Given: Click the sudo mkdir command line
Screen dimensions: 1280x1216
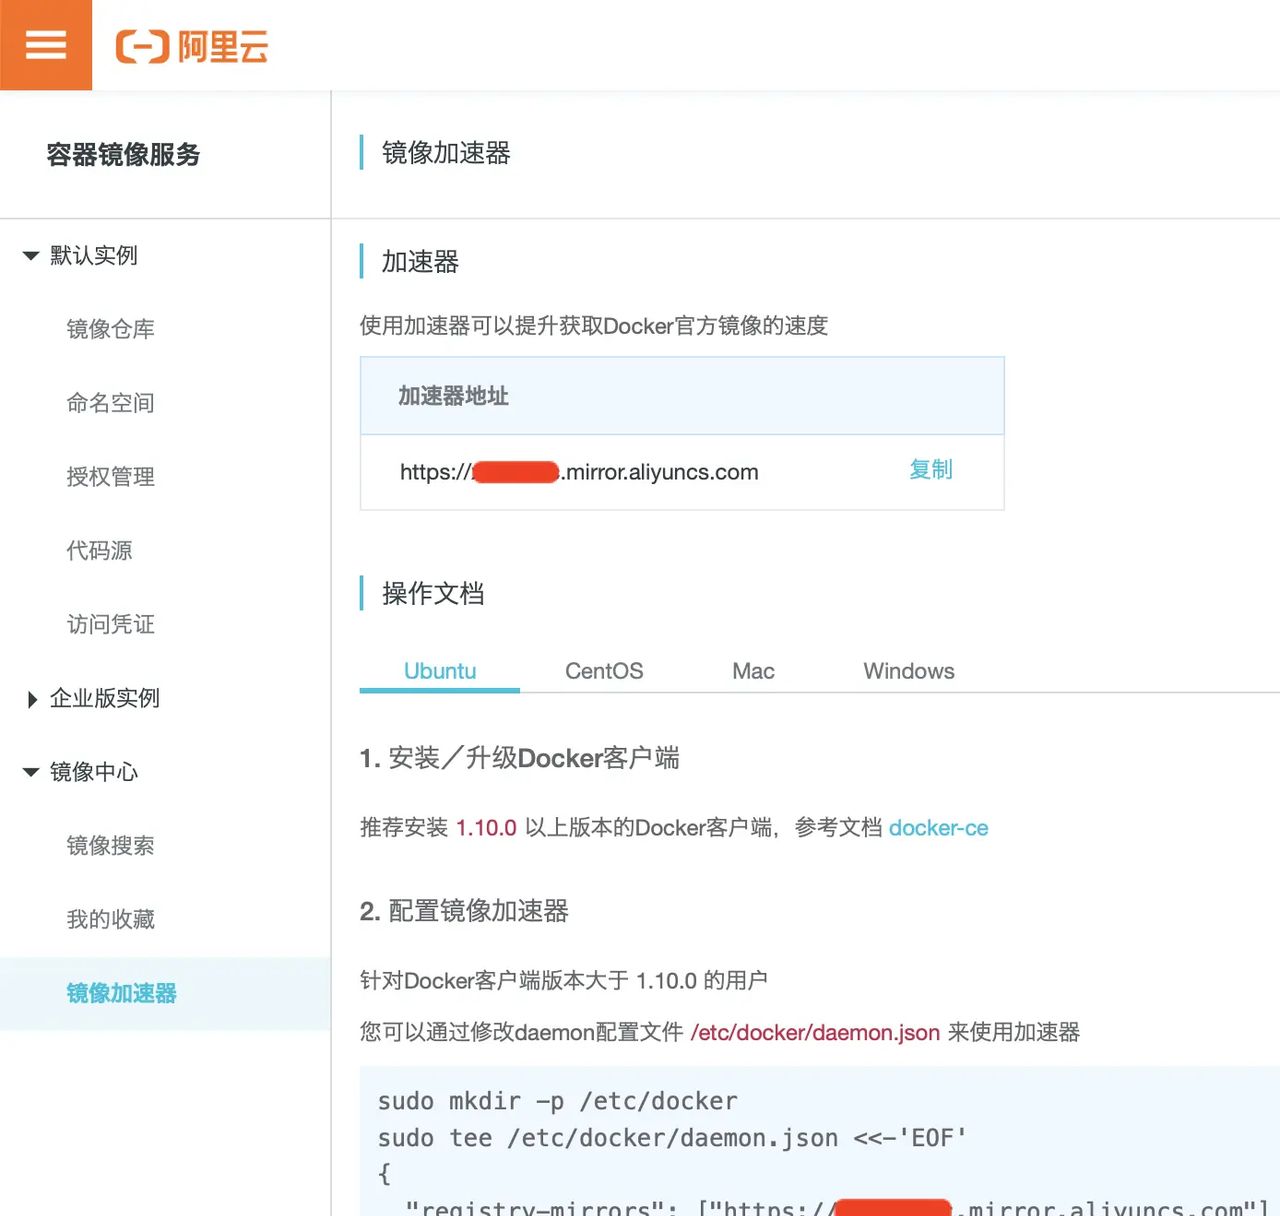Looking at the screenshot, I should 557,1101.
